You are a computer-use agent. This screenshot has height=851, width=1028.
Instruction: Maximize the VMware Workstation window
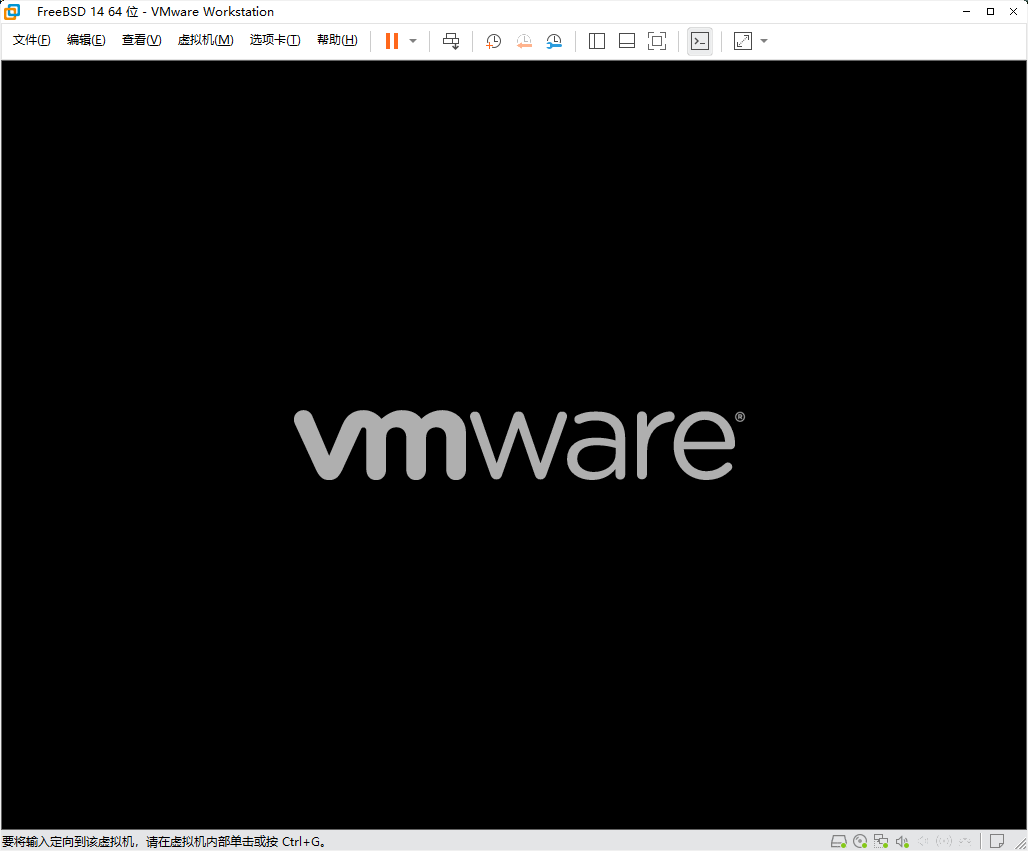(x=990, y=11)
